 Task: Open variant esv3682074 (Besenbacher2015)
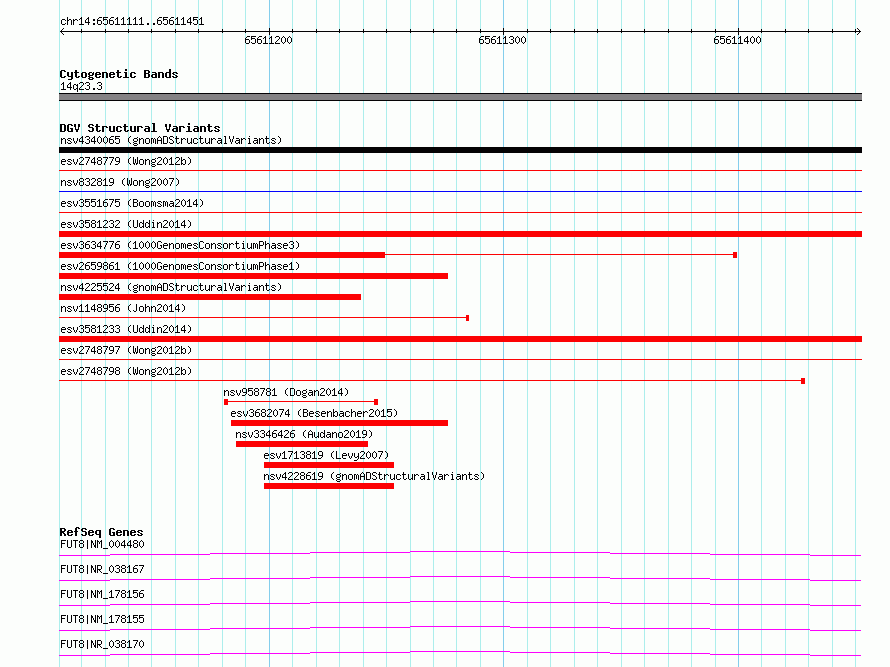[314, 413]
